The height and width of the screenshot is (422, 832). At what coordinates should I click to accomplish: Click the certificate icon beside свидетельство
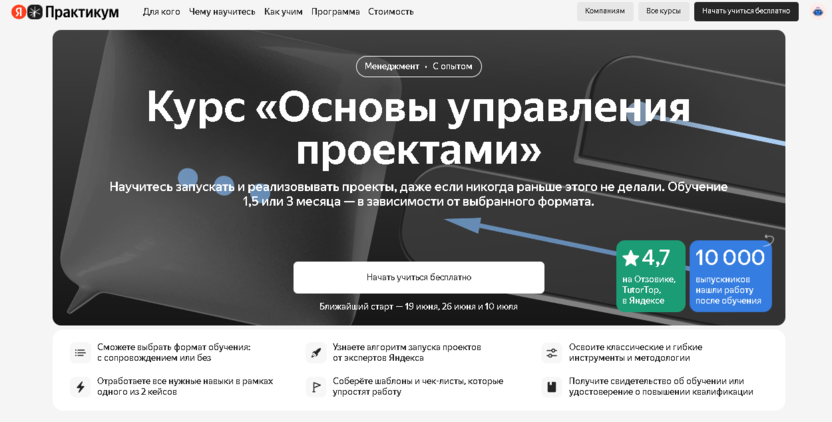(x=552, y=387)
